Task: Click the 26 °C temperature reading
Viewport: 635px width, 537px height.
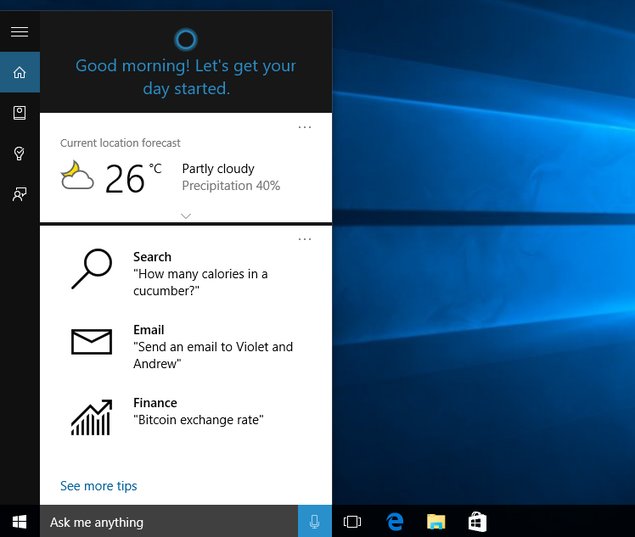Action: click(133, 178)
